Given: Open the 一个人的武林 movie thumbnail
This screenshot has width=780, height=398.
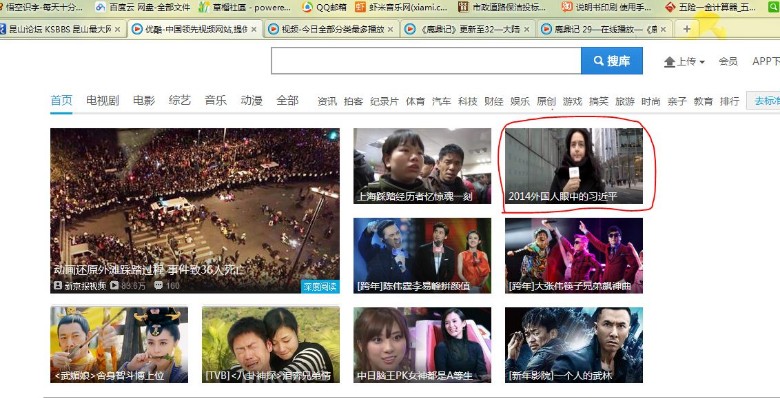Looking at the screenshot, I should [x=574, y=345].
